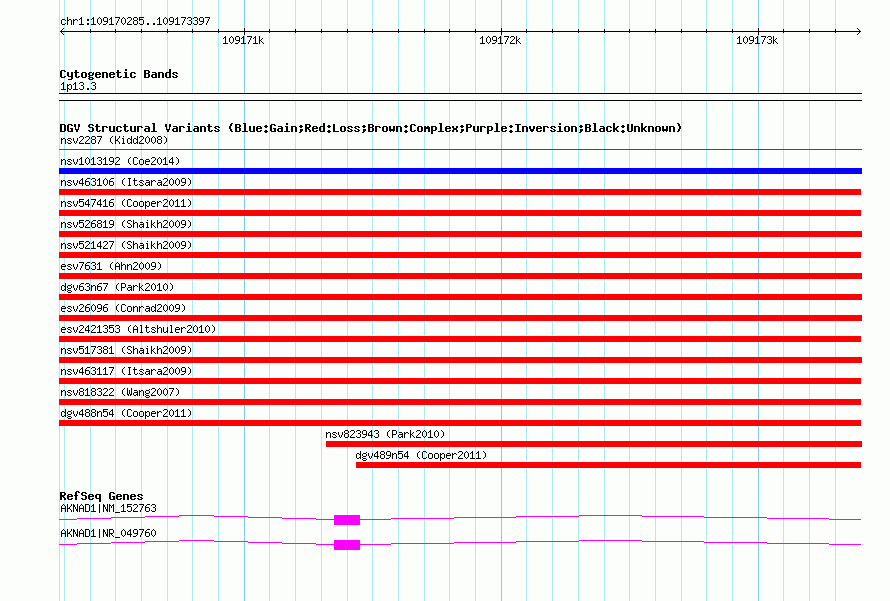Click the left arrow of the ruler
The image size is (890, 601).
pos(62,31)
